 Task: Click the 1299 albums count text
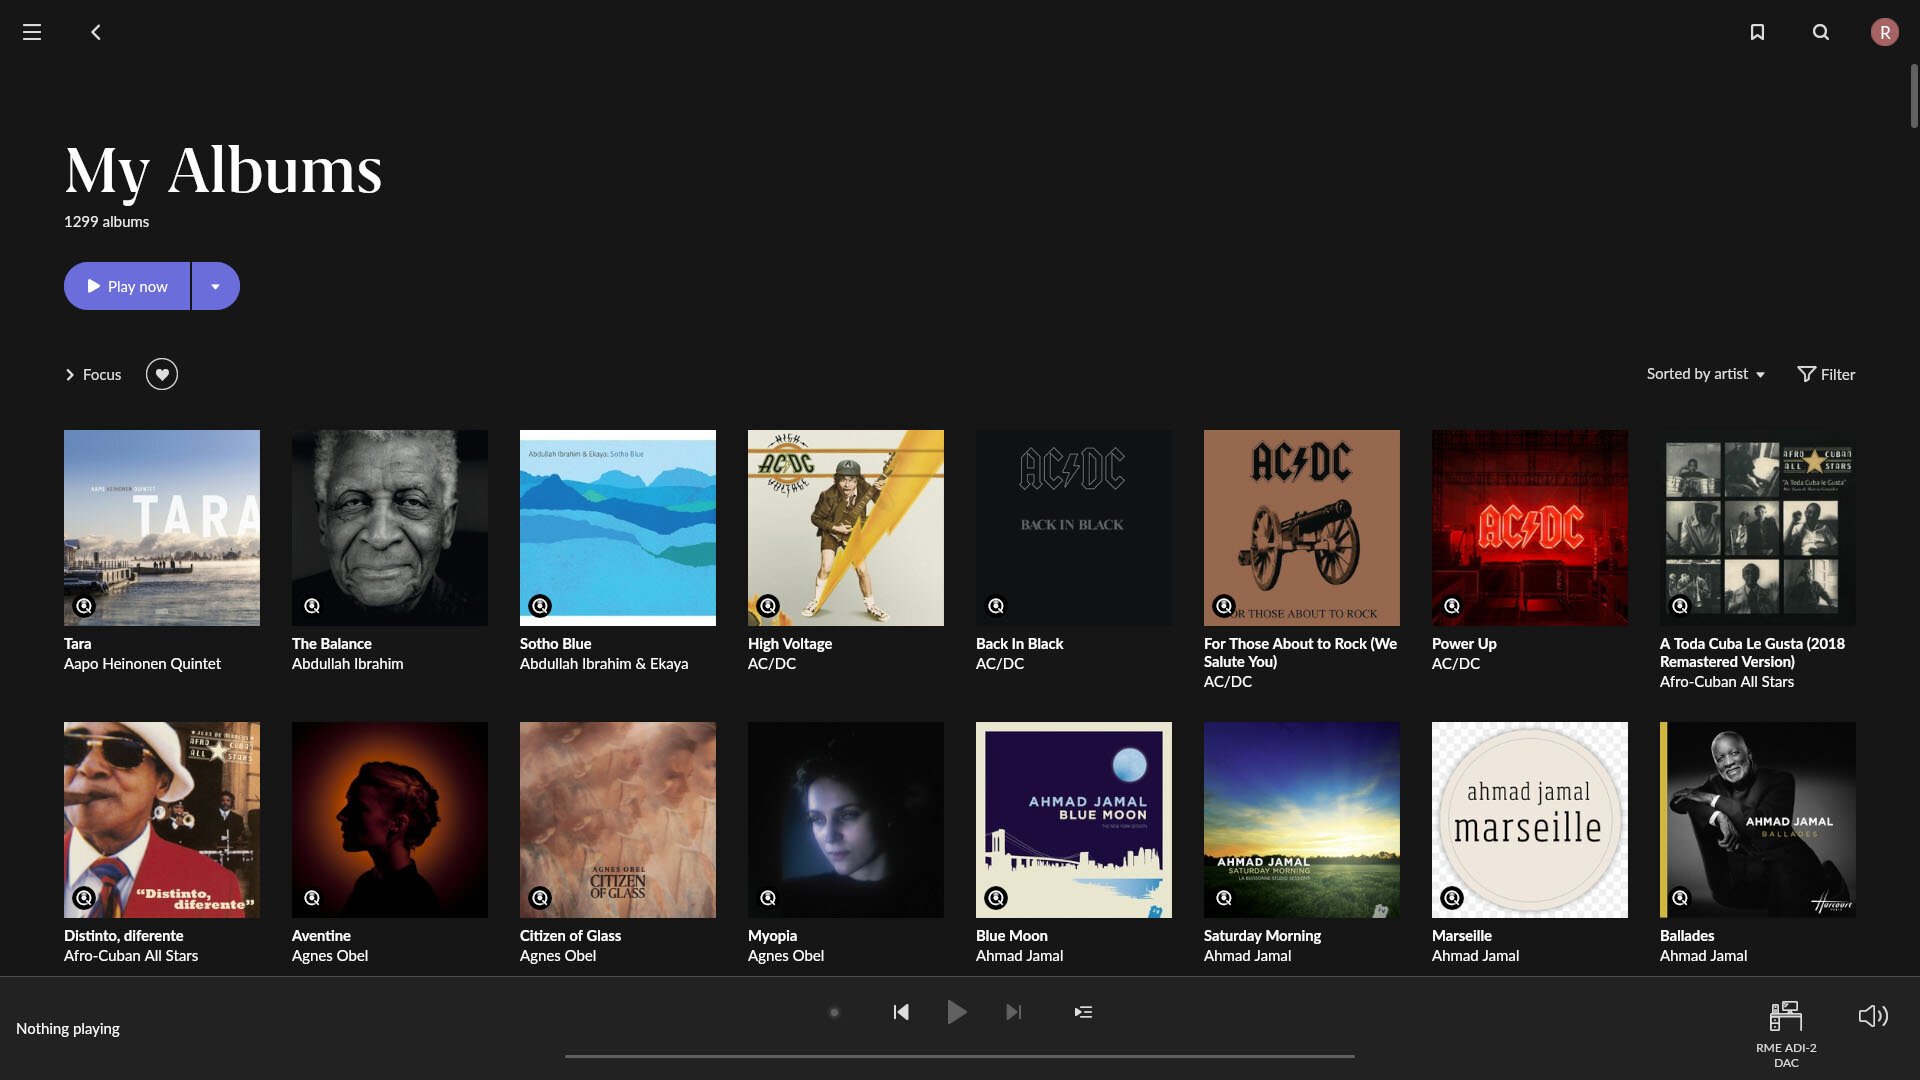(x=106, y=222)
